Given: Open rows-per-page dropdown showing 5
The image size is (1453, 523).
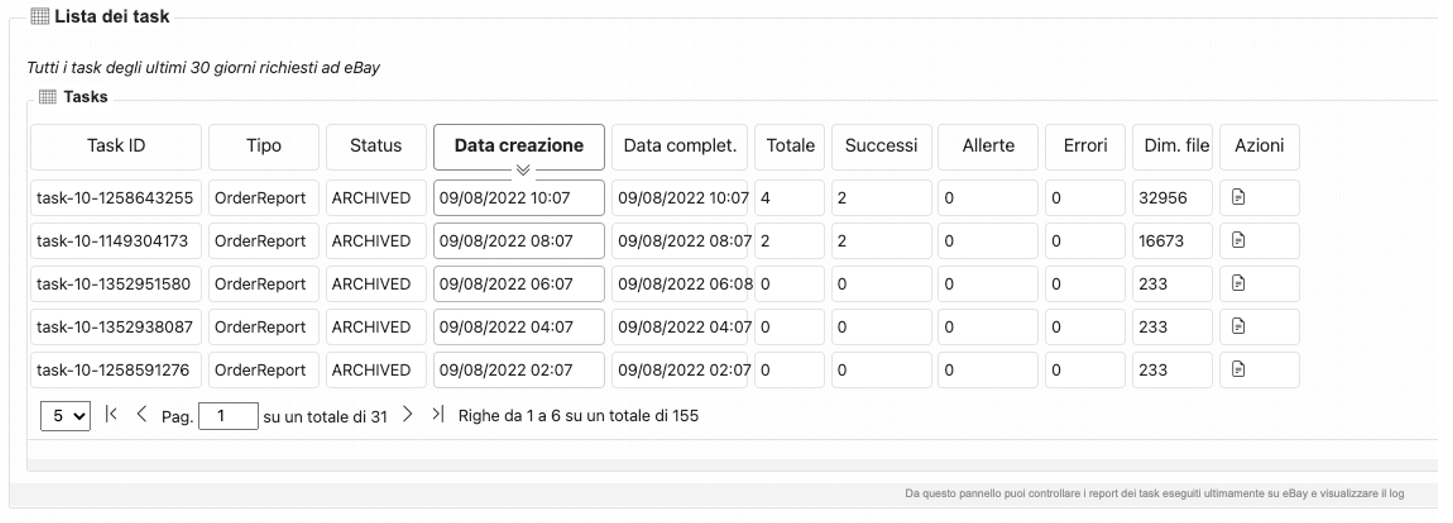Looking at the screenshot, I should pyautogui.click(x=65, y=416).
